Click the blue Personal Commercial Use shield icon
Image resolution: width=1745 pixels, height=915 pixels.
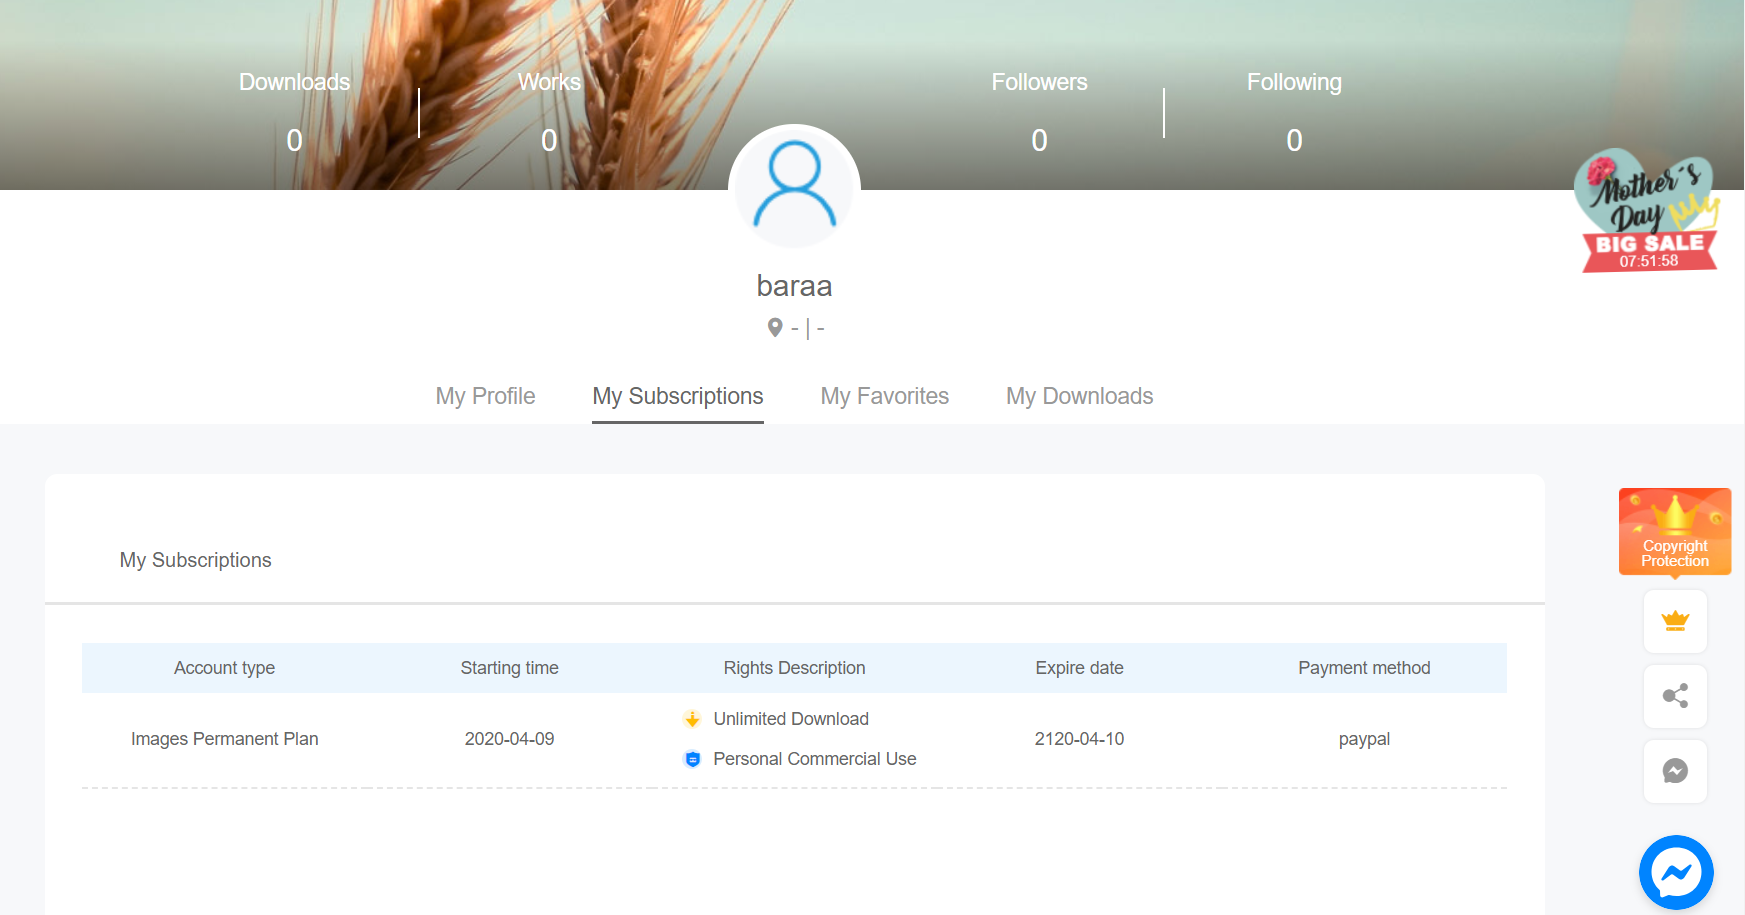pyautogui.click(x=692, y=759)
